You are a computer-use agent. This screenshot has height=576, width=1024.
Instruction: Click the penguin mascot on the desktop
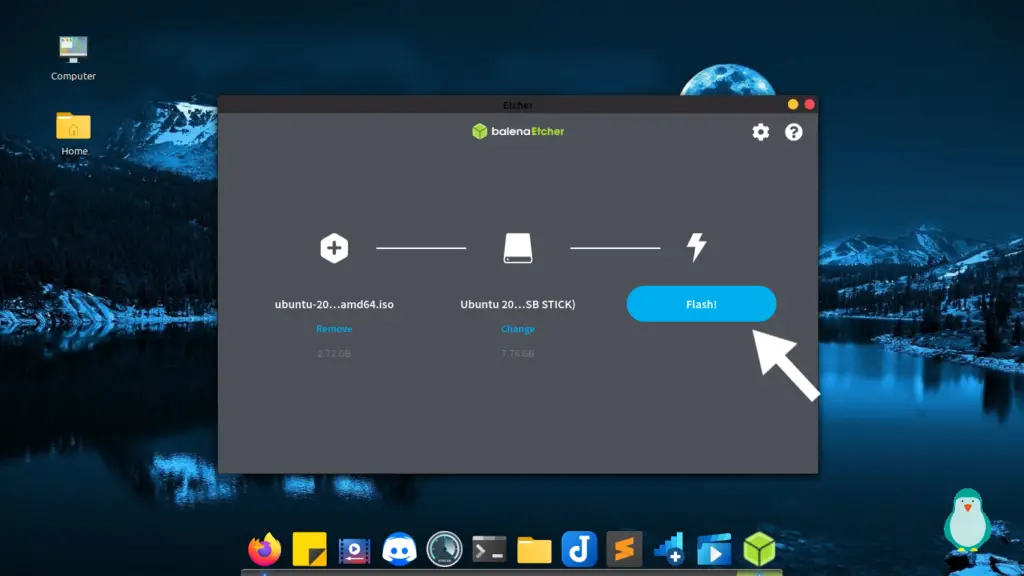click(967, 520)
